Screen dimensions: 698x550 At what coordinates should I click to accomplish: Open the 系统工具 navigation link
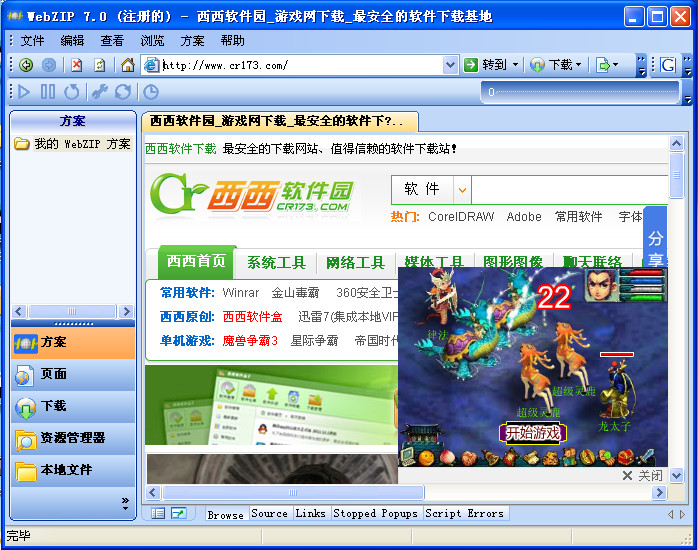pos(276,263)
